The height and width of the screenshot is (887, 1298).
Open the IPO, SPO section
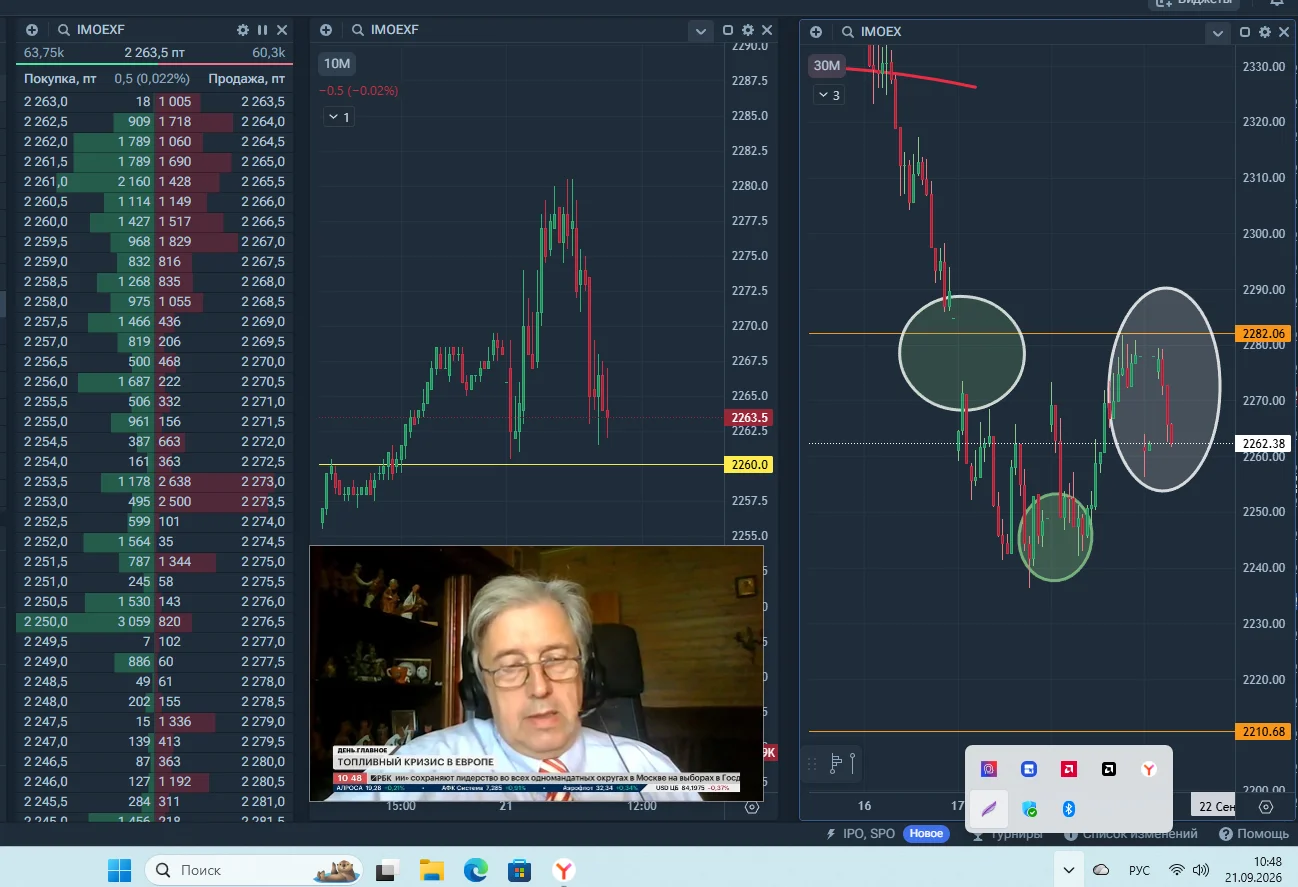[x=860, y=834]
